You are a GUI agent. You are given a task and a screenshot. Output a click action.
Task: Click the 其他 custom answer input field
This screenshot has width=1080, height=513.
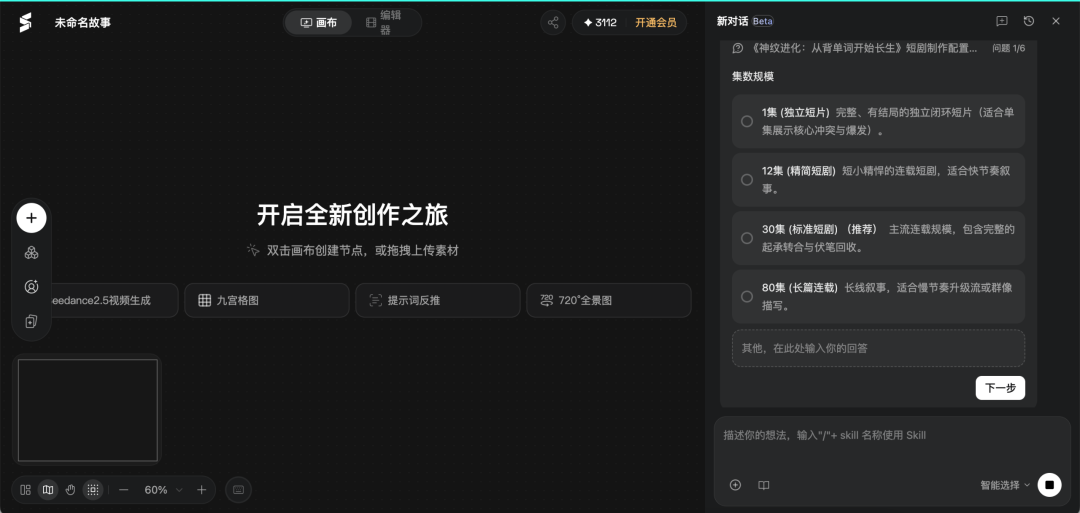(878, 348)
